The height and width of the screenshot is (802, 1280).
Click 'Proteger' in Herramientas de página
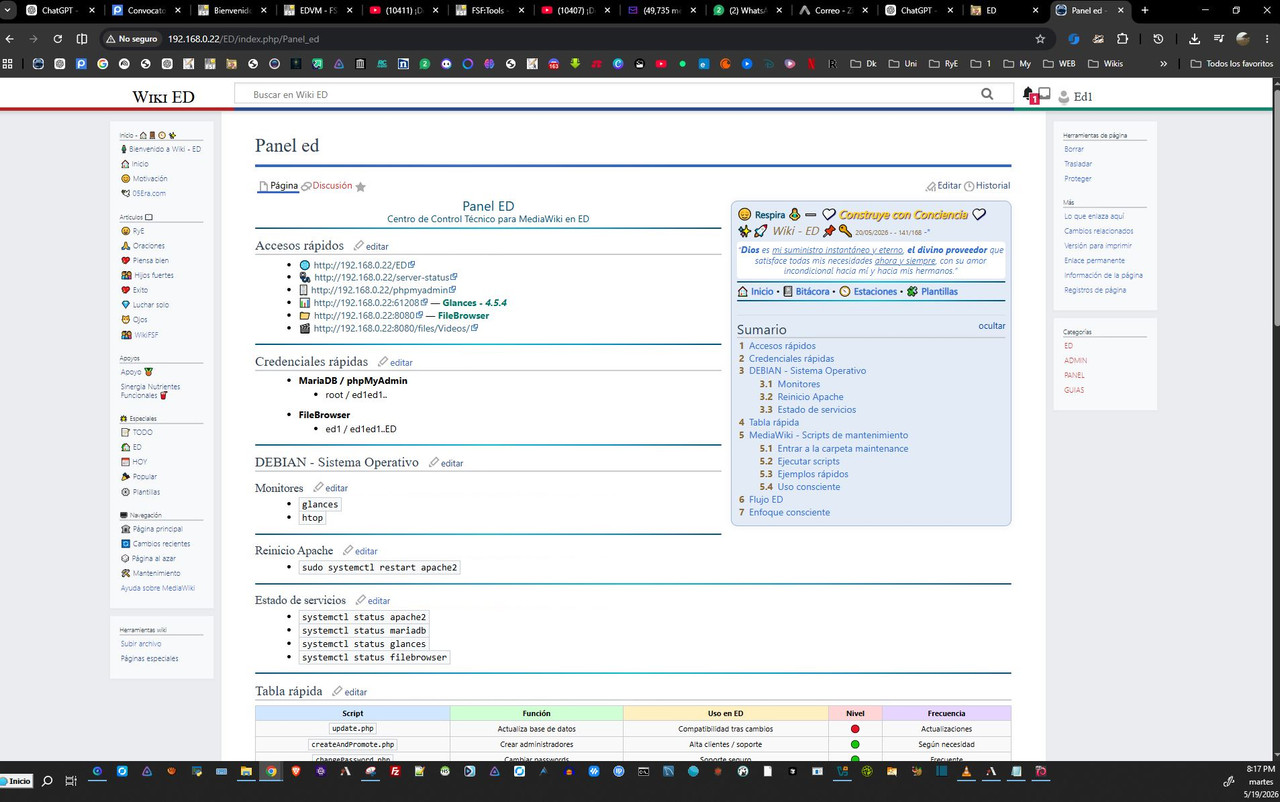pos(1078,179)
